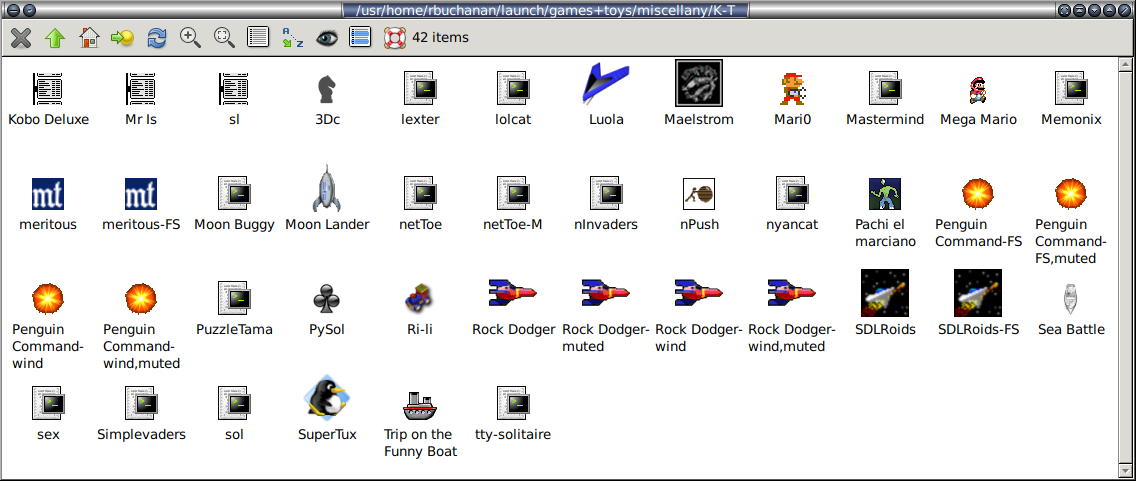
Task: Click the vertical scrollbar down arrow
Action: 1124,471
